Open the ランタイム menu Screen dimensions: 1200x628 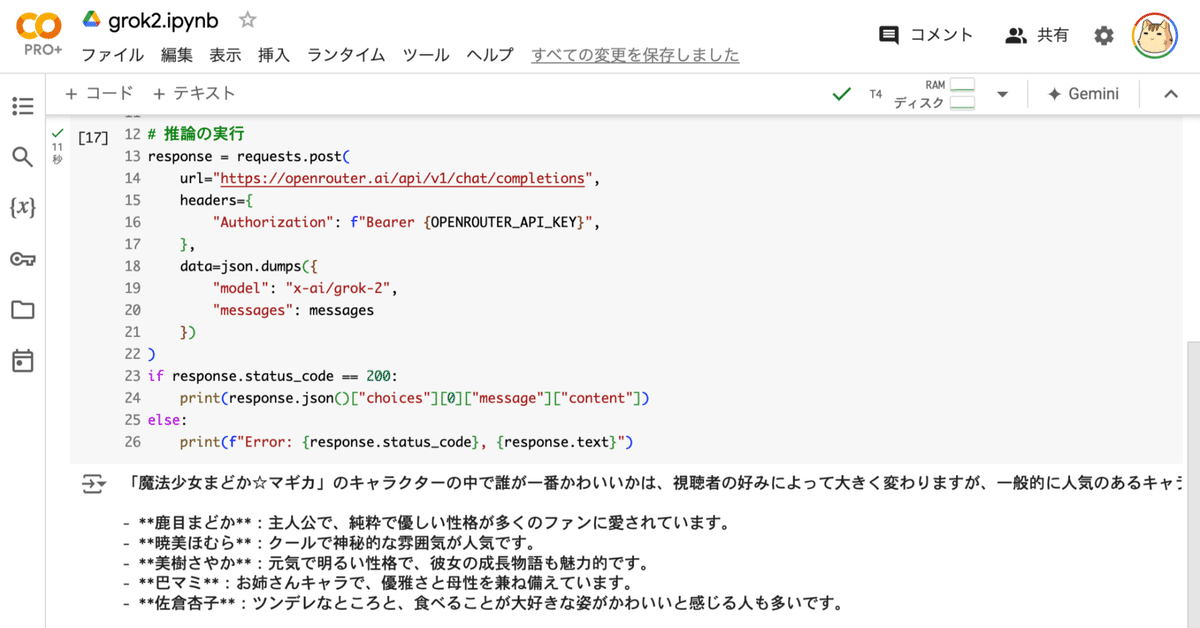(345, 55)
